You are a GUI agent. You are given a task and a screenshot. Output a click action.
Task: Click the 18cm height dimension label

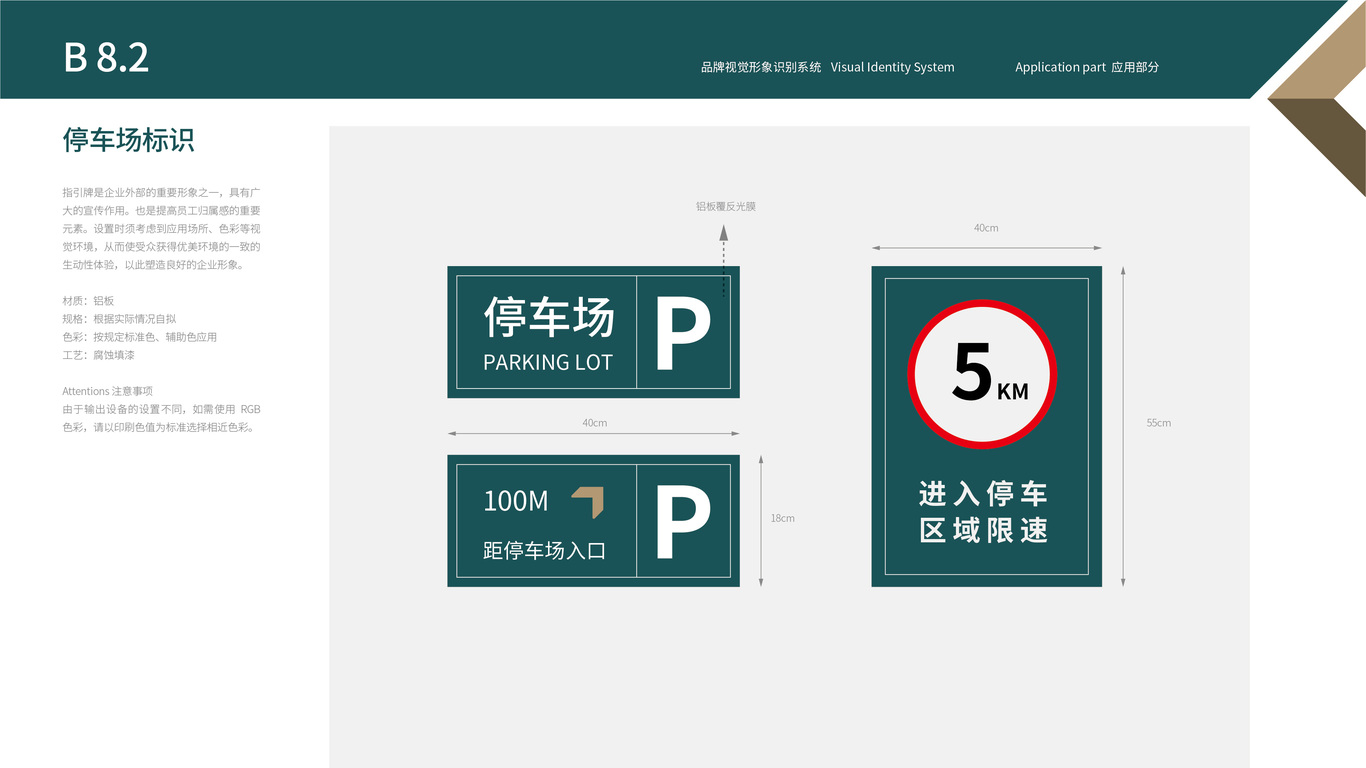(x=782, y=518)
